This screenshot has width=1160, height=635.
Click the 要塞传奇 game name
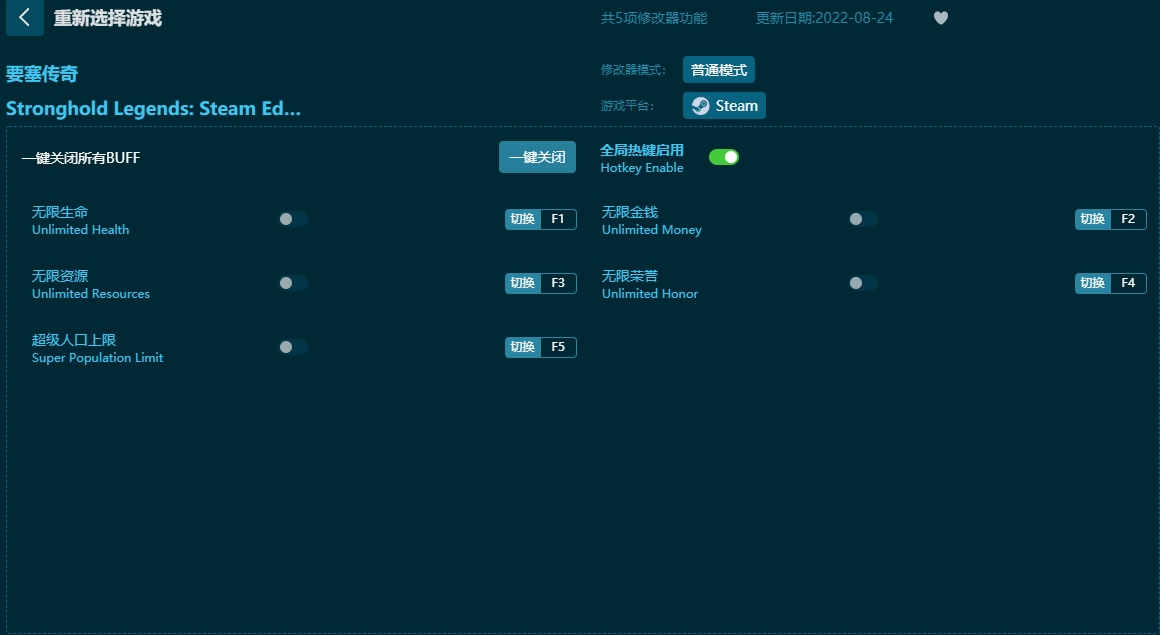(41, 74)
